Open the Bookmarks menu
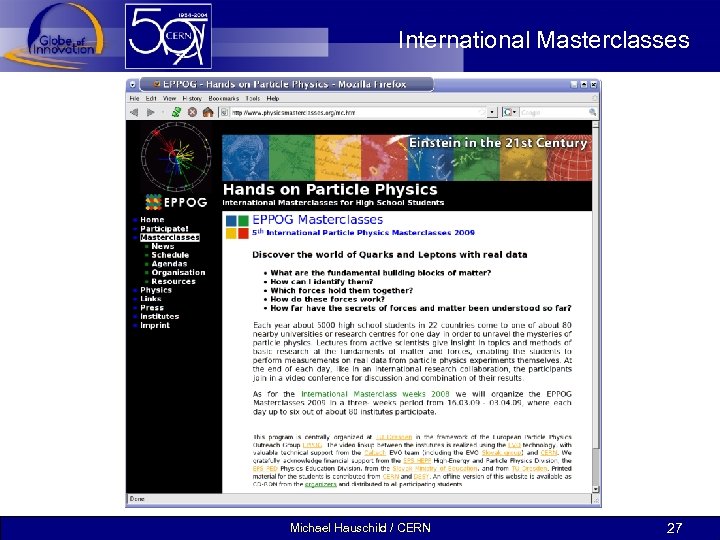Image resolution: width=720 pixels, height=540 pixels. [x=224, y=98]
